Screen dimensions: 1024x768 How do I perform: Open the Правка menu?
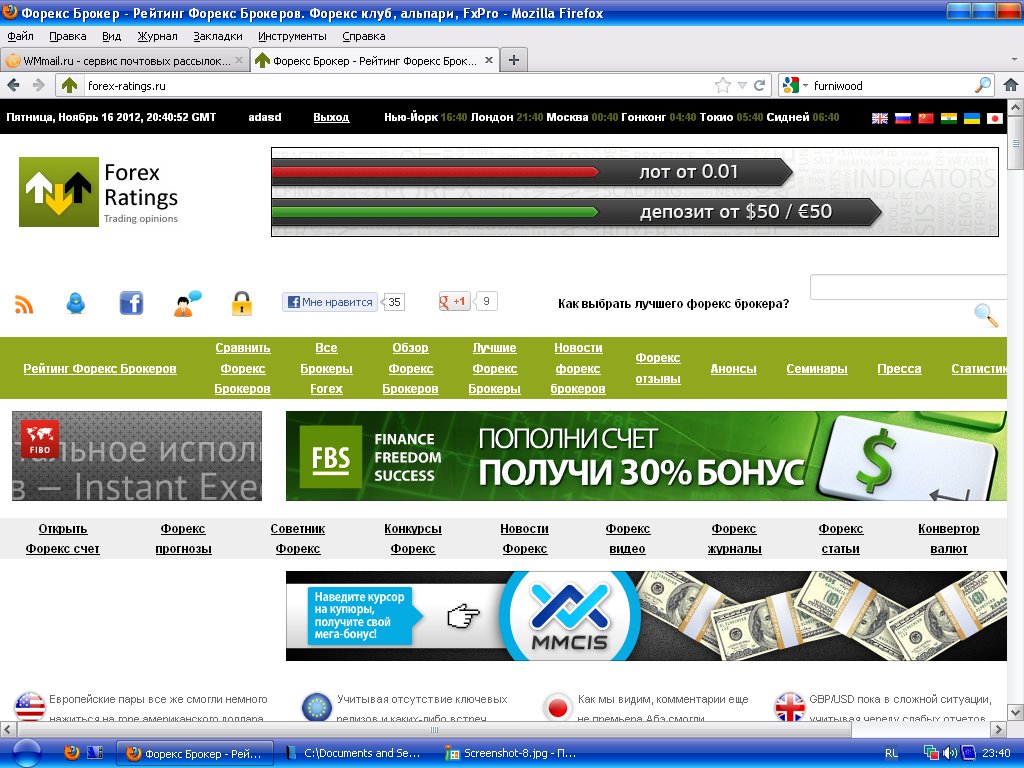[67, 37]
